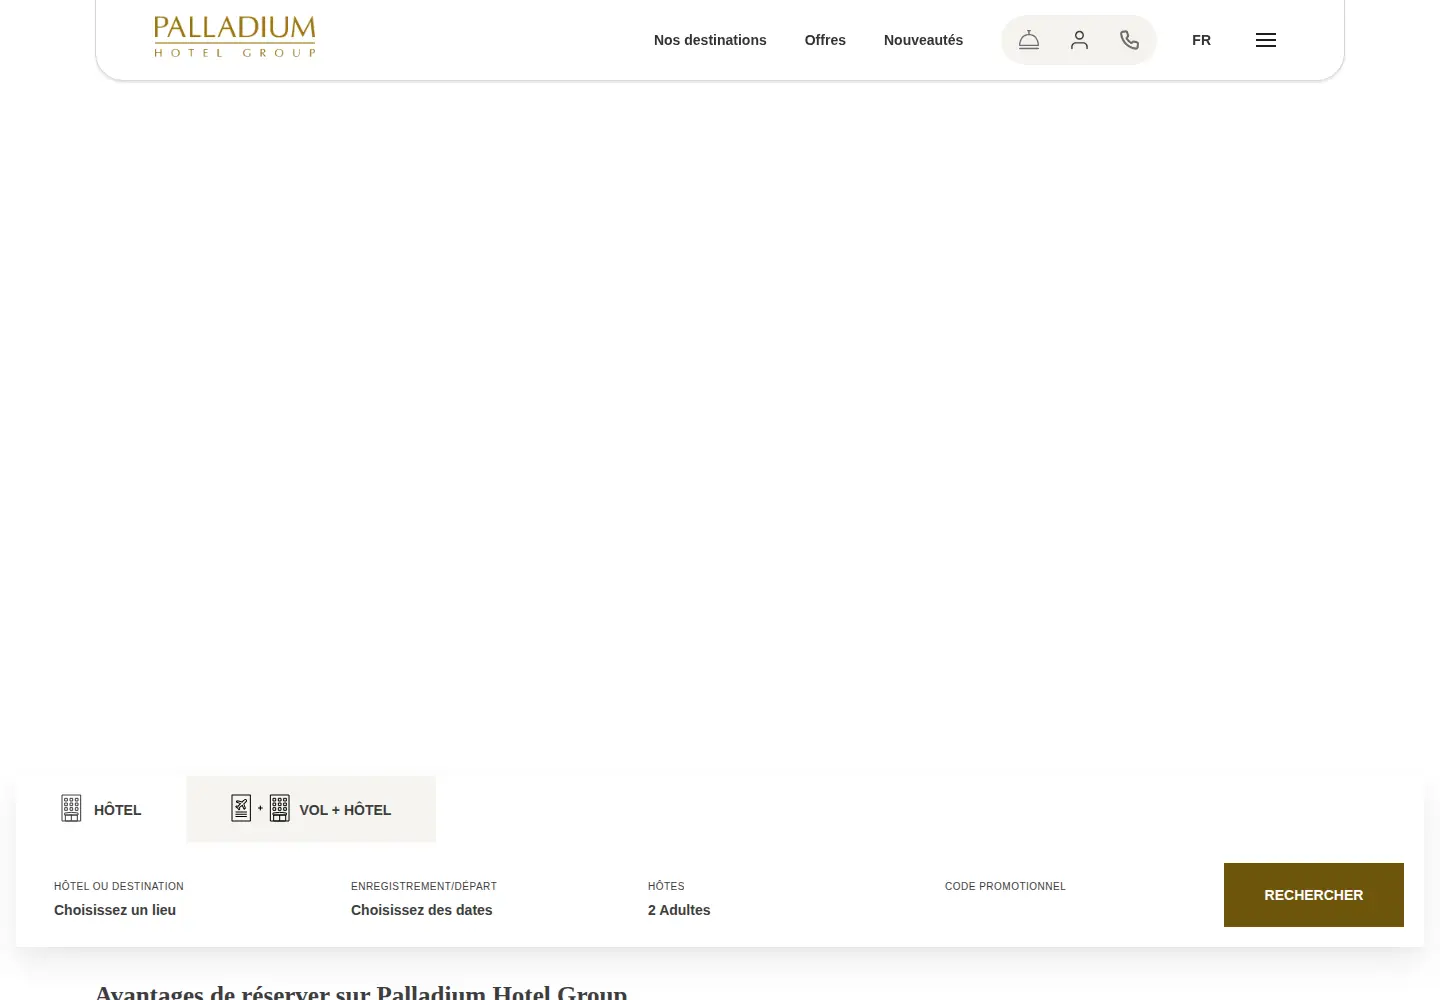1440x1000 pixels.
Task: Open Nos destinations menu
Action: pyautogui.click(x=710, y=40)
